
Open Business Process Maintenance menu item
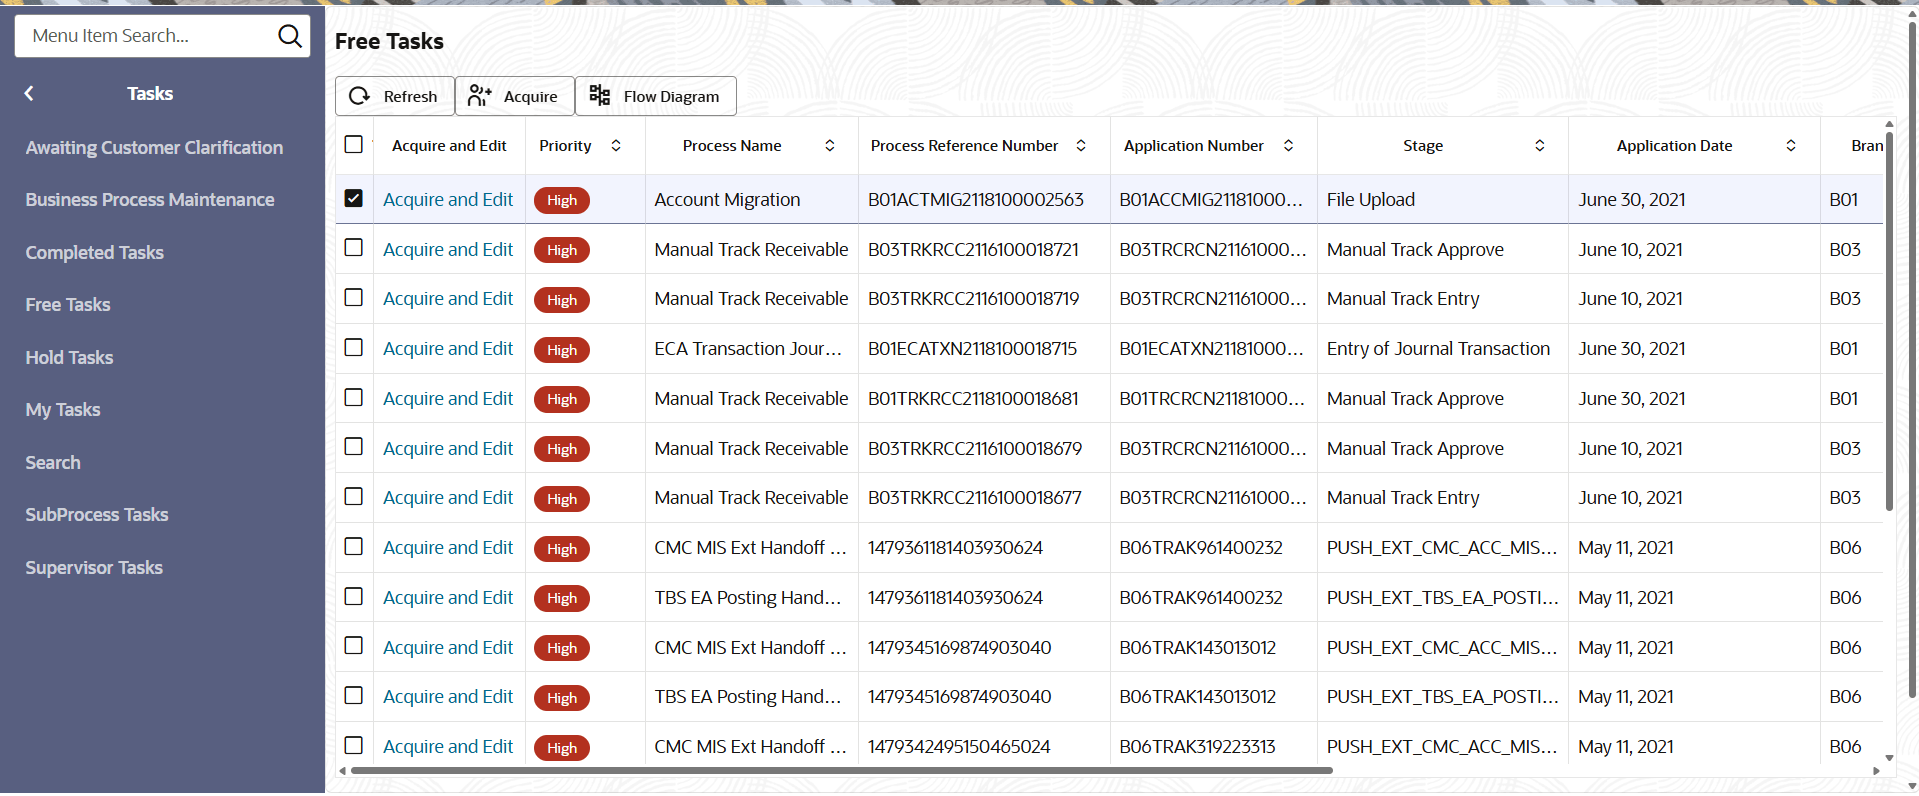coord(150,200)
